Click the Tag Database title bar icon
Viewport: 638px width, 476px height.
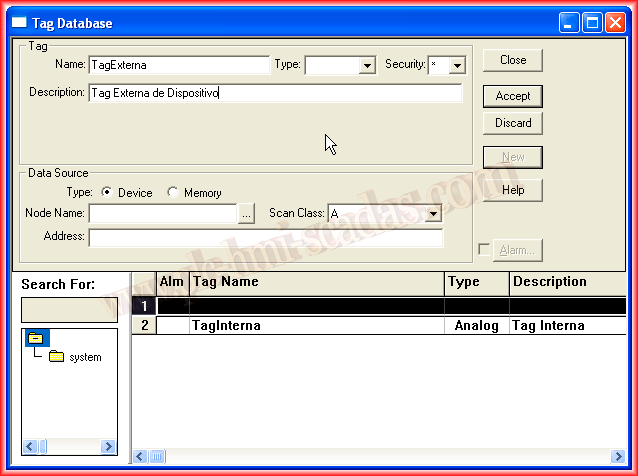pyautogui.click(x=19, y=23)
